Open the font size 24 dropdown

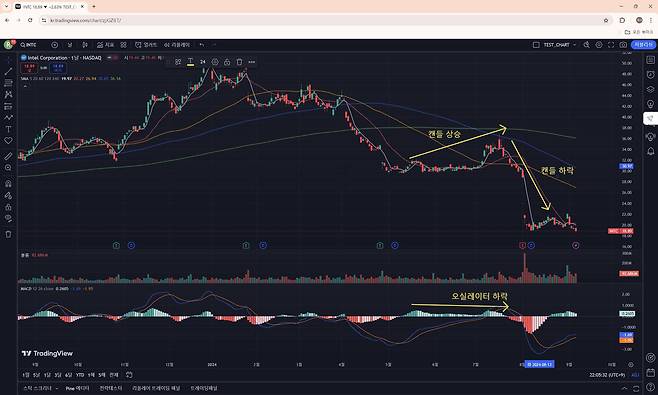coord(203,62)
